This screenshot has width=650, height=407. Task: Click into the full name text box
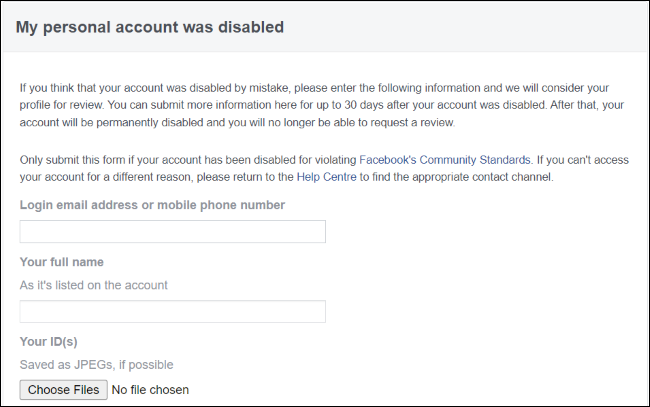(172, 311)
